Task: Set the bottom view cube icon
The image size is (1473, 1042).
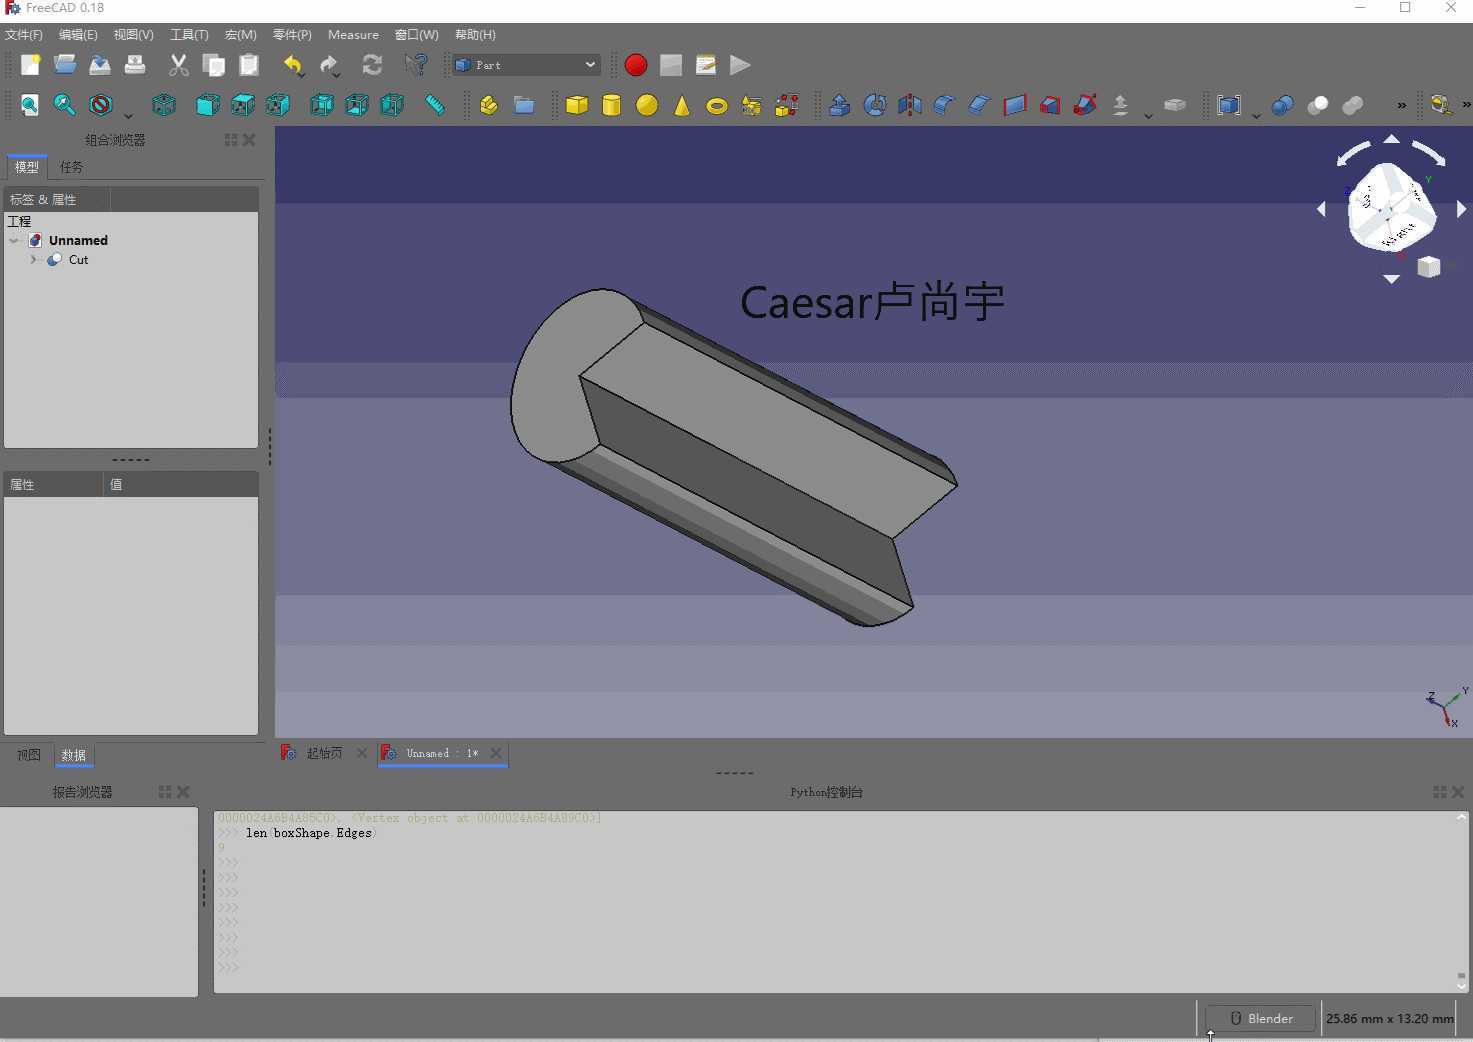Action: pyautogui.click(x=357, y=105)
